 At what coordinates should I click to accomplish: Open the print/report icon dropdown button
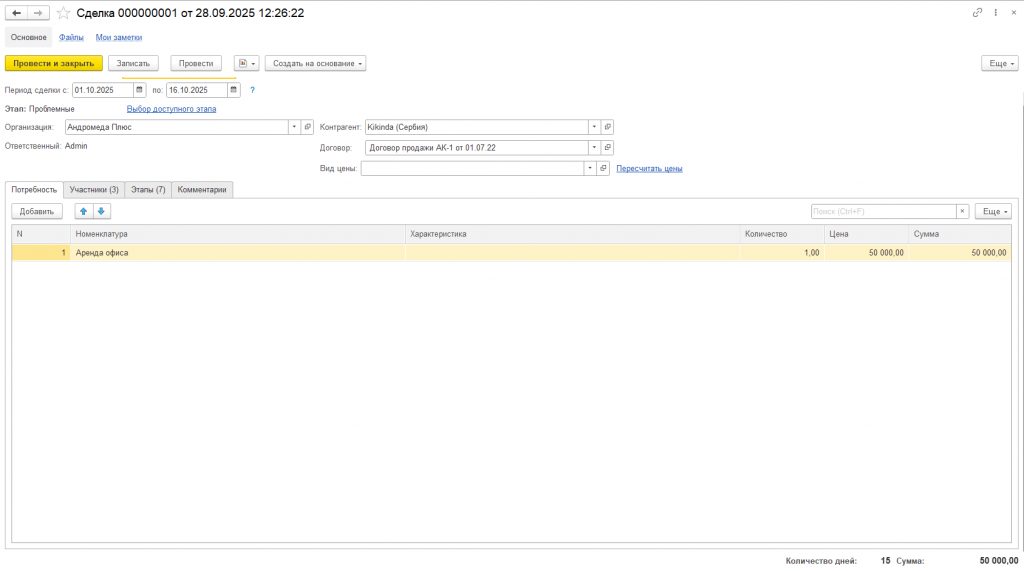point(246,63)
